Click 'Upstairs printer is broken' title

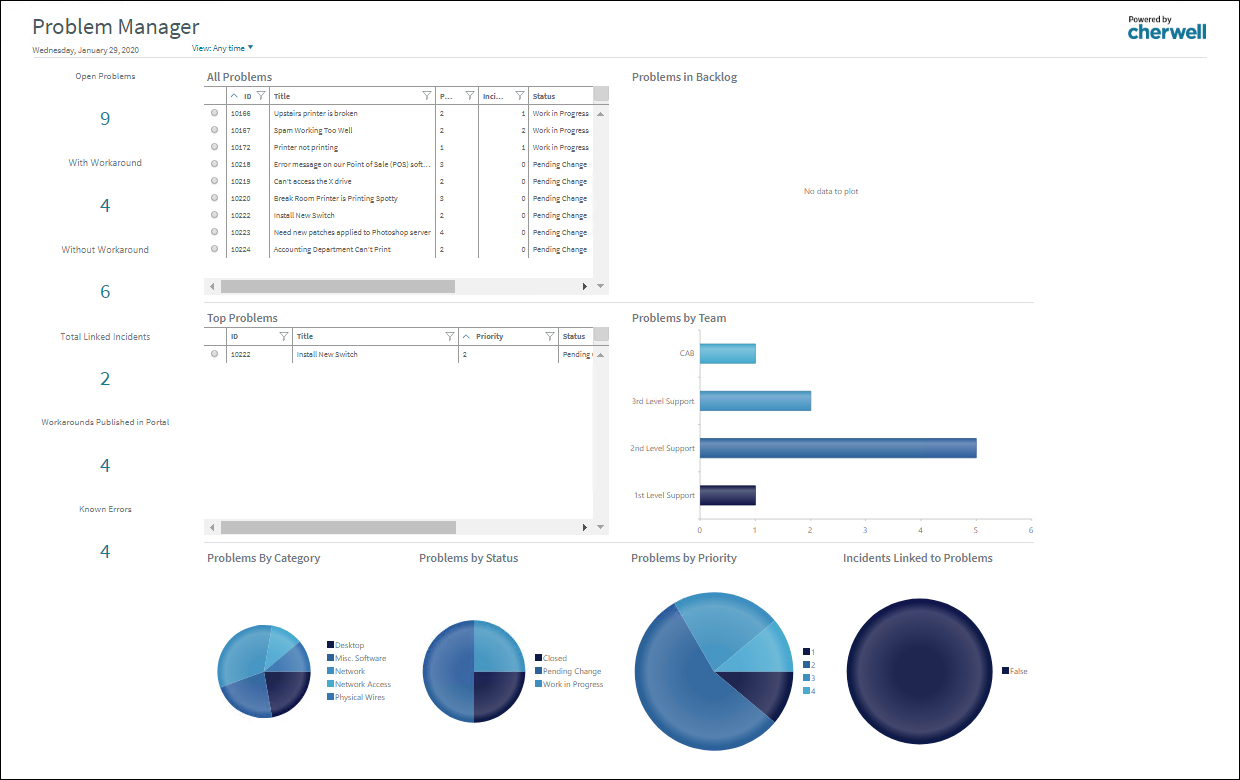(316, 113)
